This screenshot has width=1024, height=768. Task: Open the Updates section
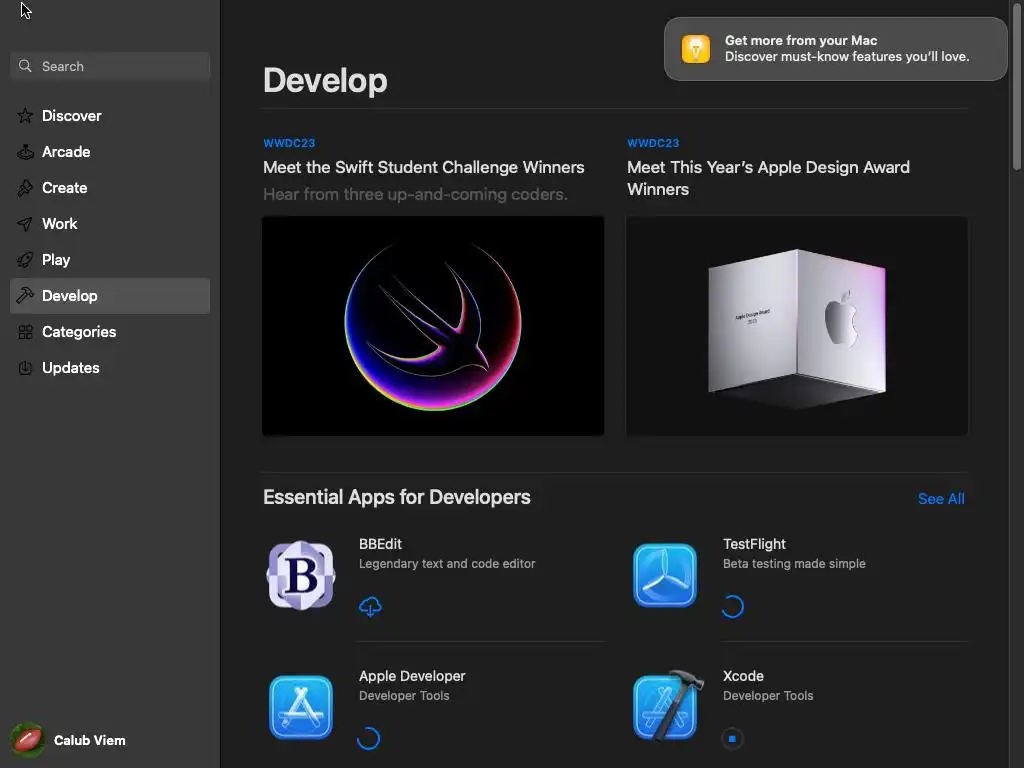(x=110, y=368)
